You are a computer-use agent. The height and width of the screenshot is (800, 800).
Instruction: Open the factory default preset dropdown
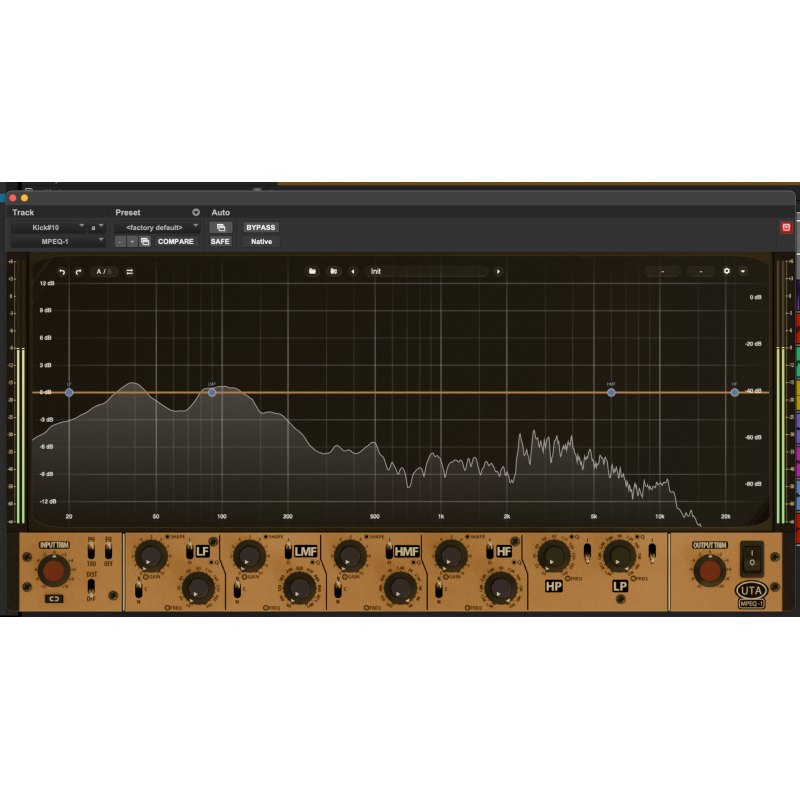(x=157, y=227)
